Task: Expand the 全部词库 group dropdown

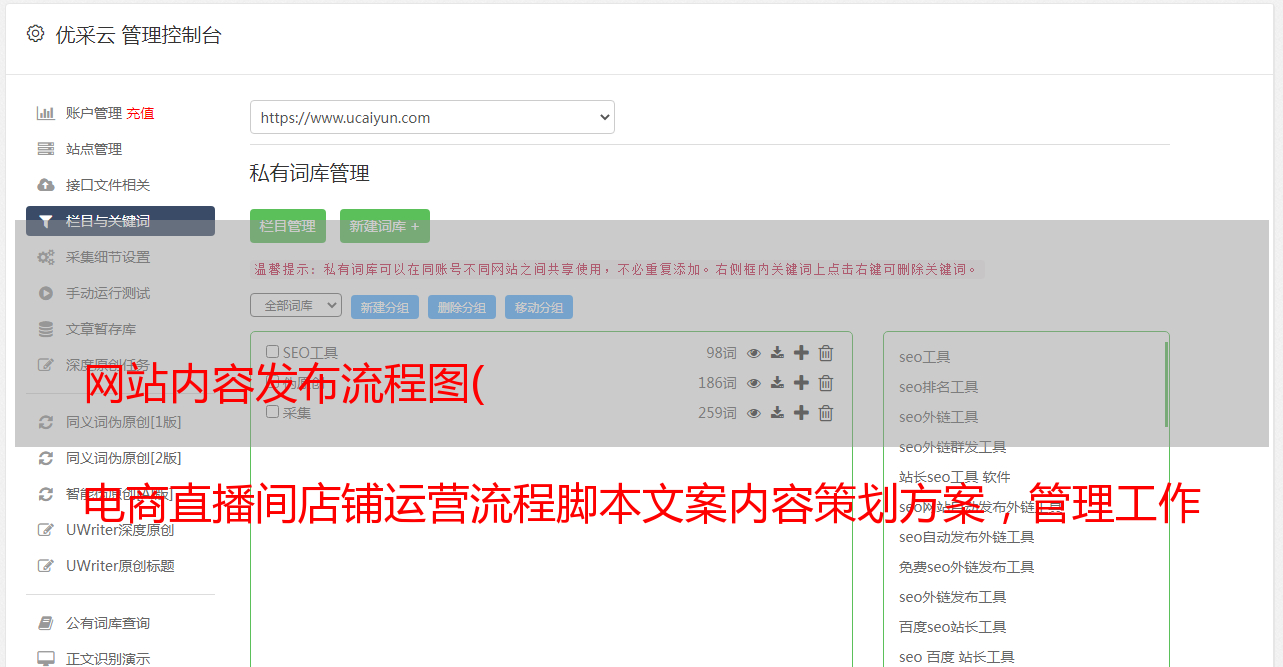Action: click(x=296, y=305)
